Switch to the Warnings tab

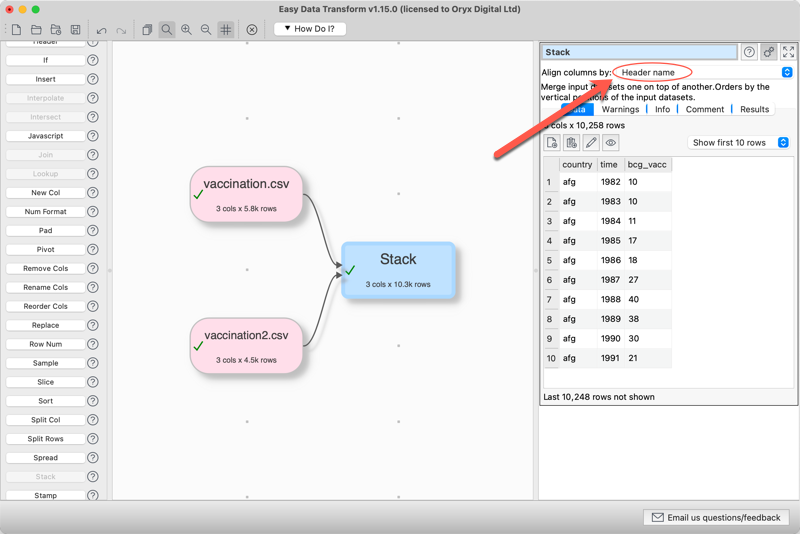coord(620,109)
